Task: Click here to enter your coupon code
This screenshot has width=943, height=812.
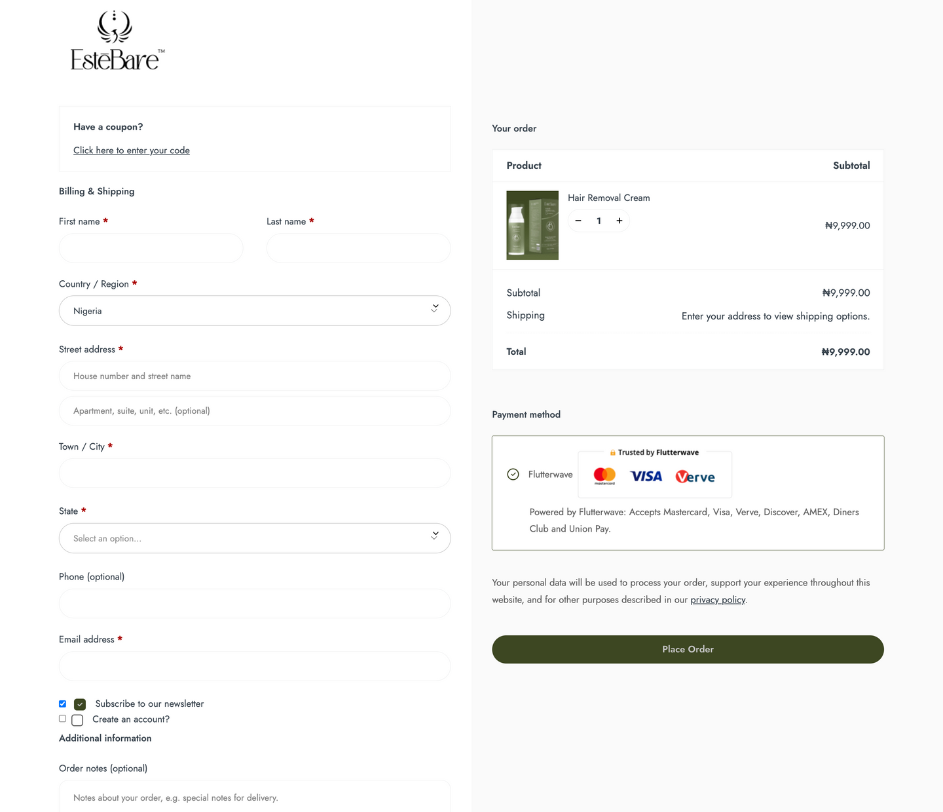Action: point(131,150)
